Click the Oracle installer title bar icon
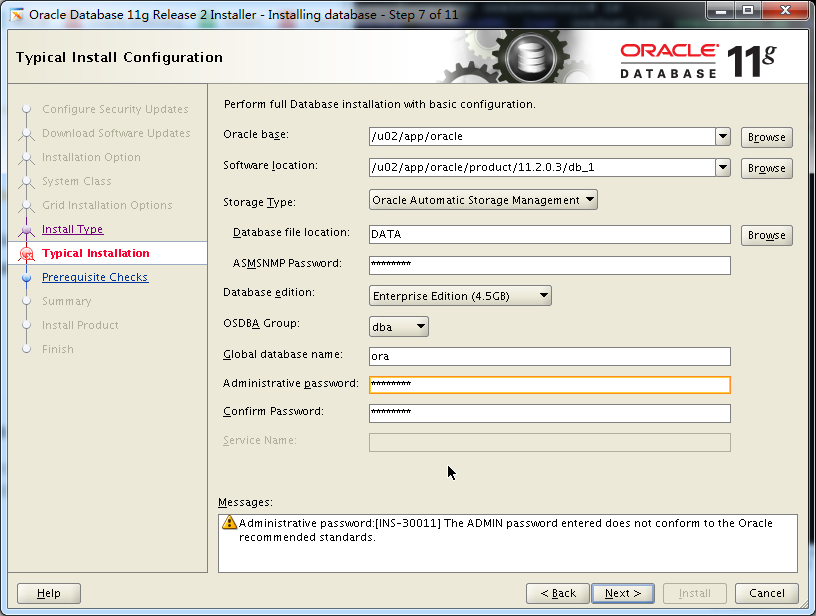The height and width of the screenshot is (616, 816). [x=17, y=15]
